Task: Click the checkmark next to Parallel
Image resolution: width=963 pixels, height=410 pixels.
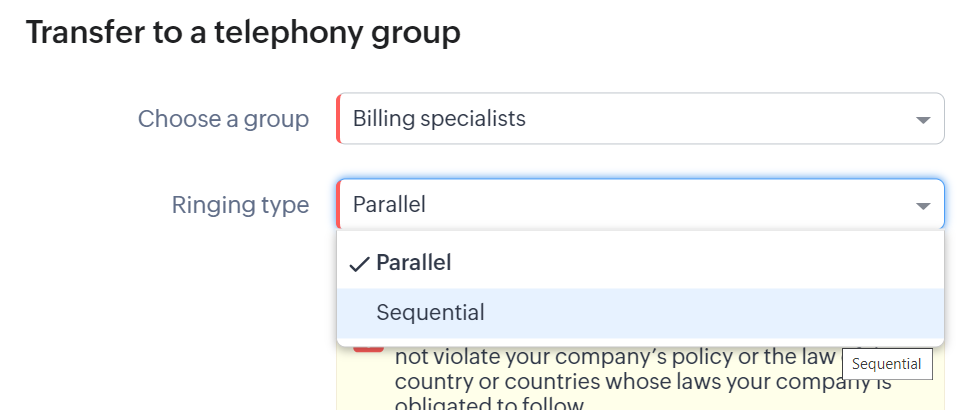Action: 359,264
